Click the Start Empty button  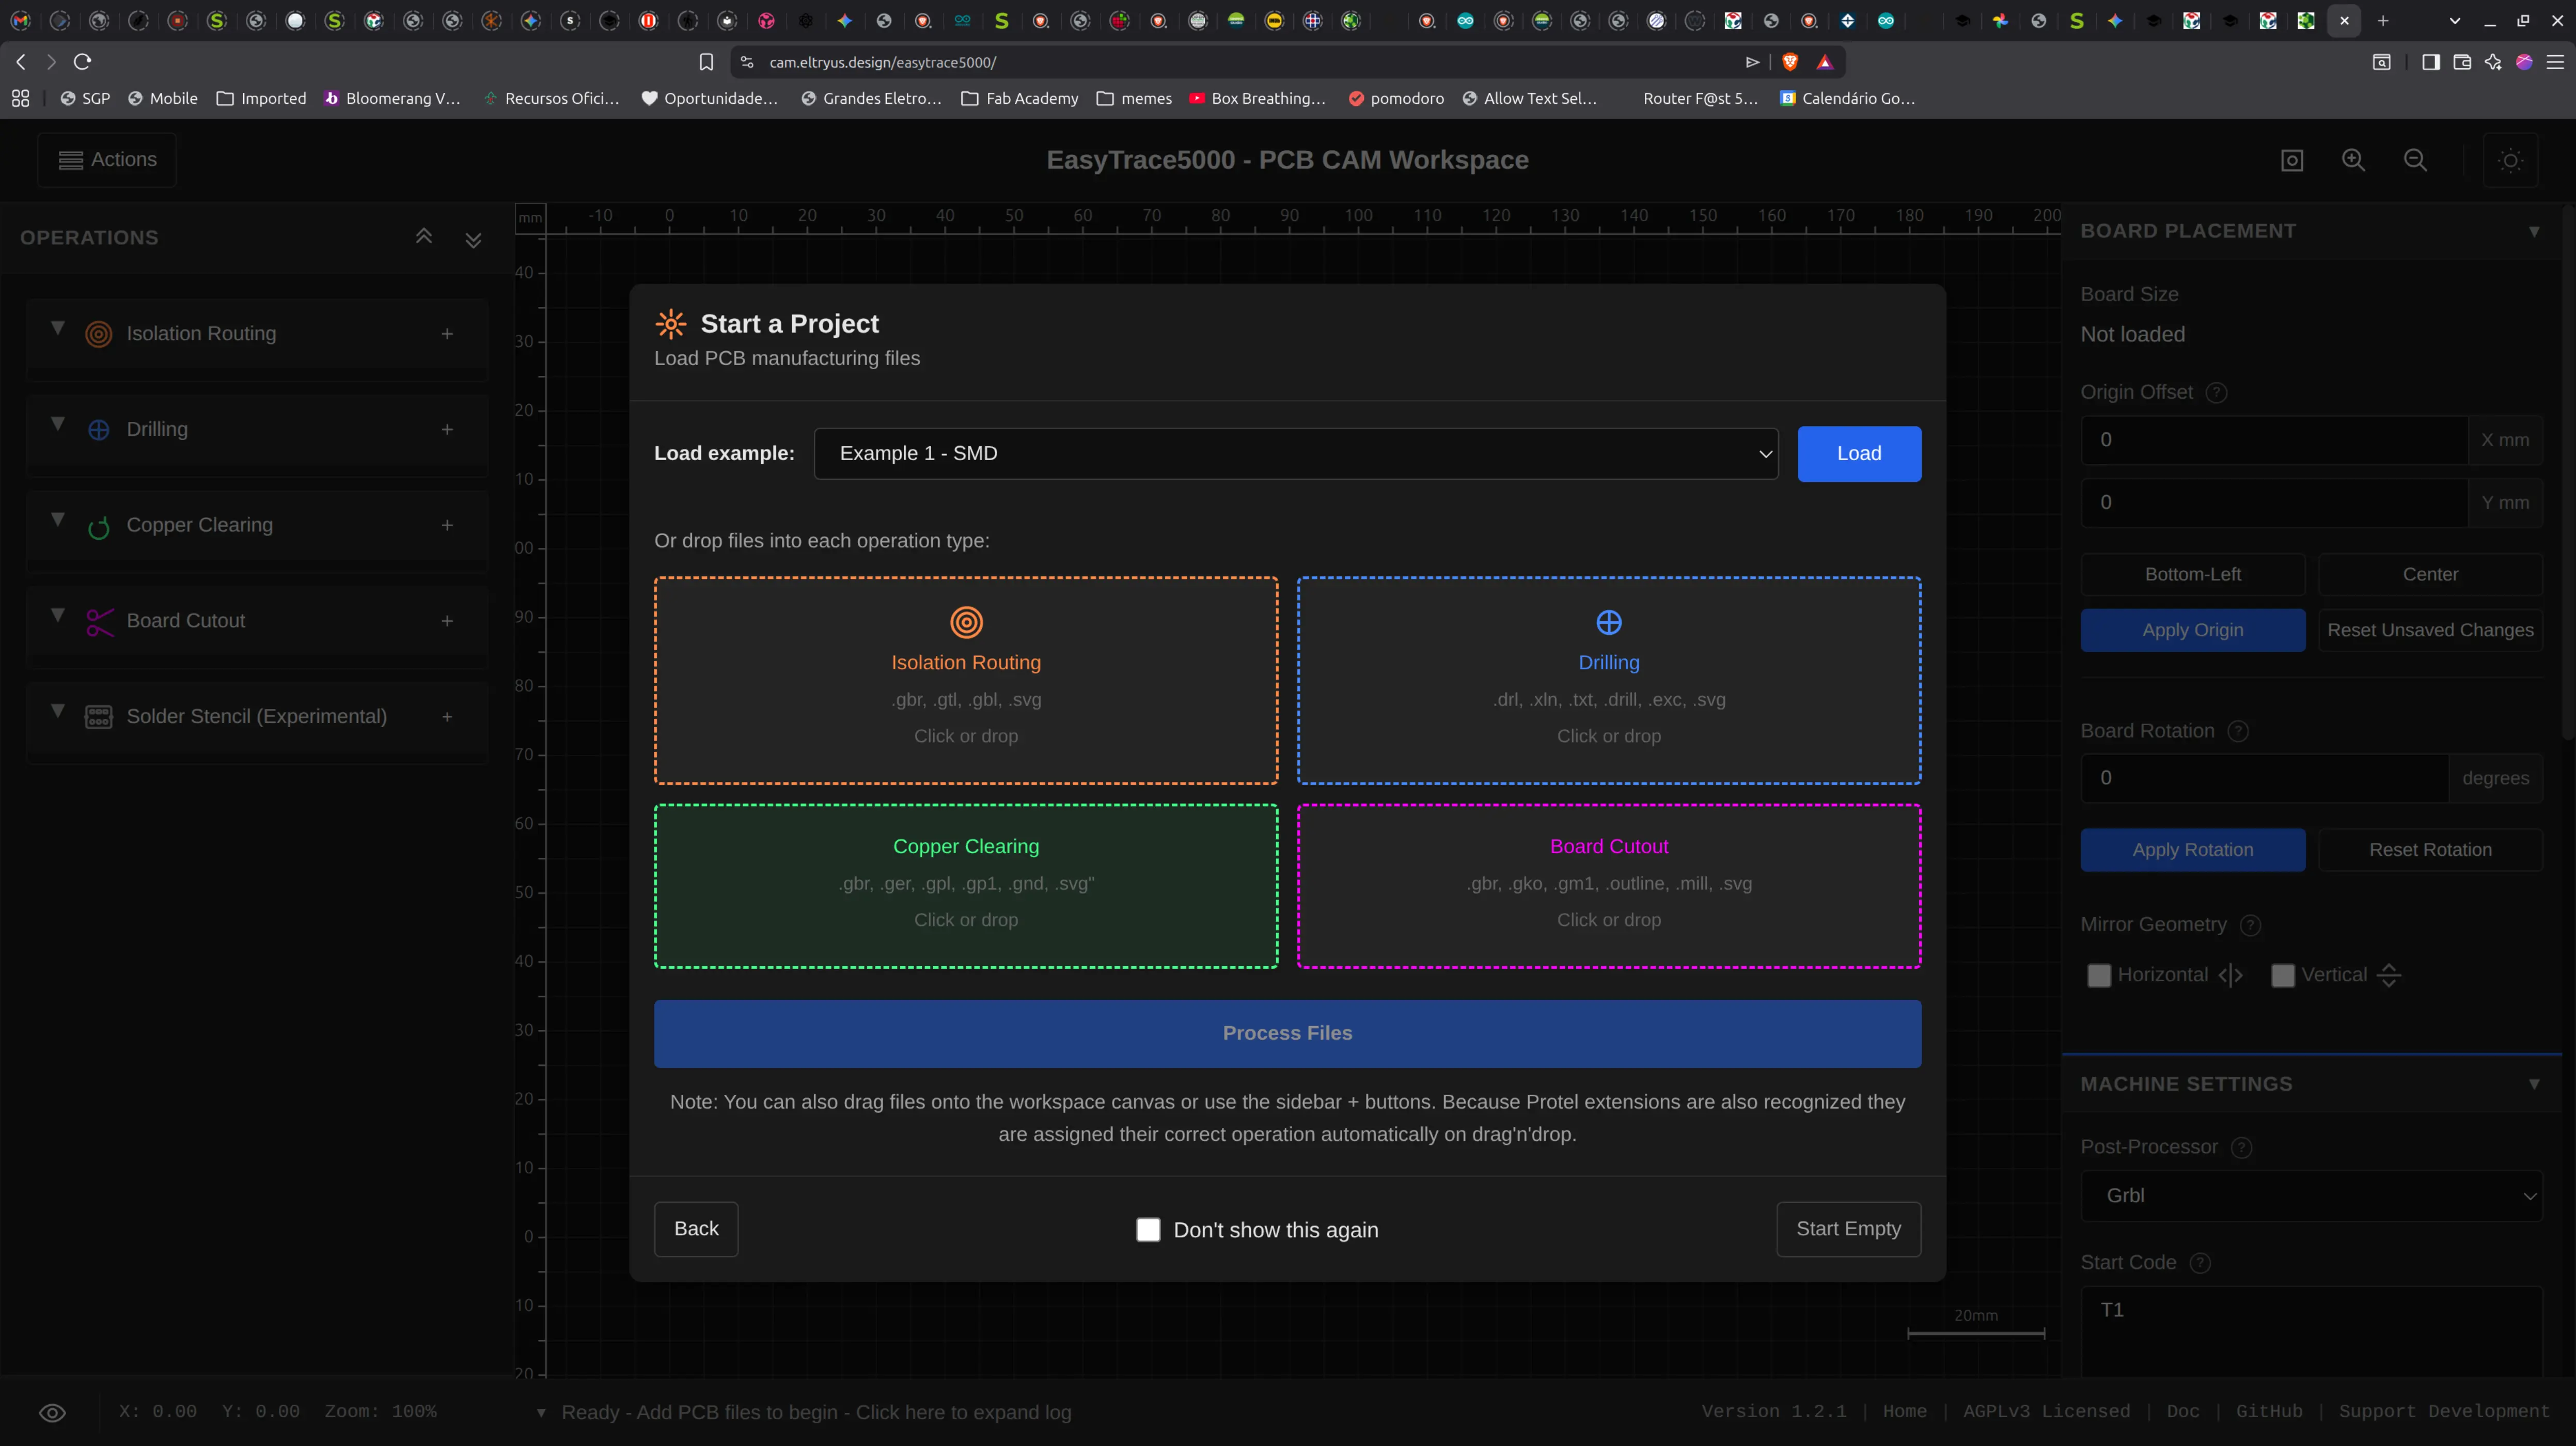tap(1848, 1229)
